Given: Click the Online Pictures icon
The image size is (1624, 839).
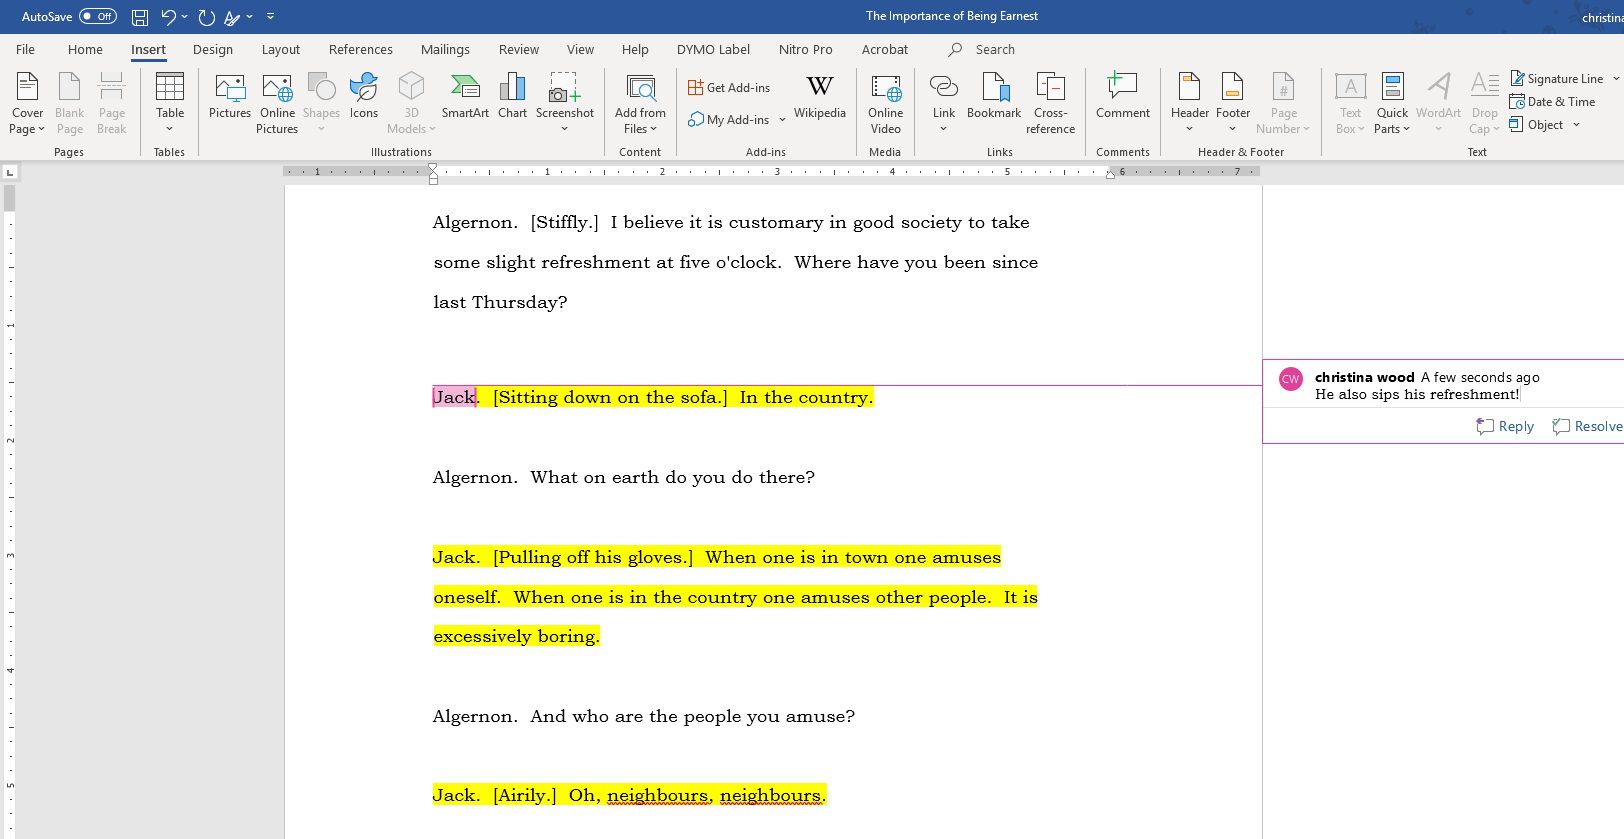Looking at the screenshot, I should [x=277, y=103].
